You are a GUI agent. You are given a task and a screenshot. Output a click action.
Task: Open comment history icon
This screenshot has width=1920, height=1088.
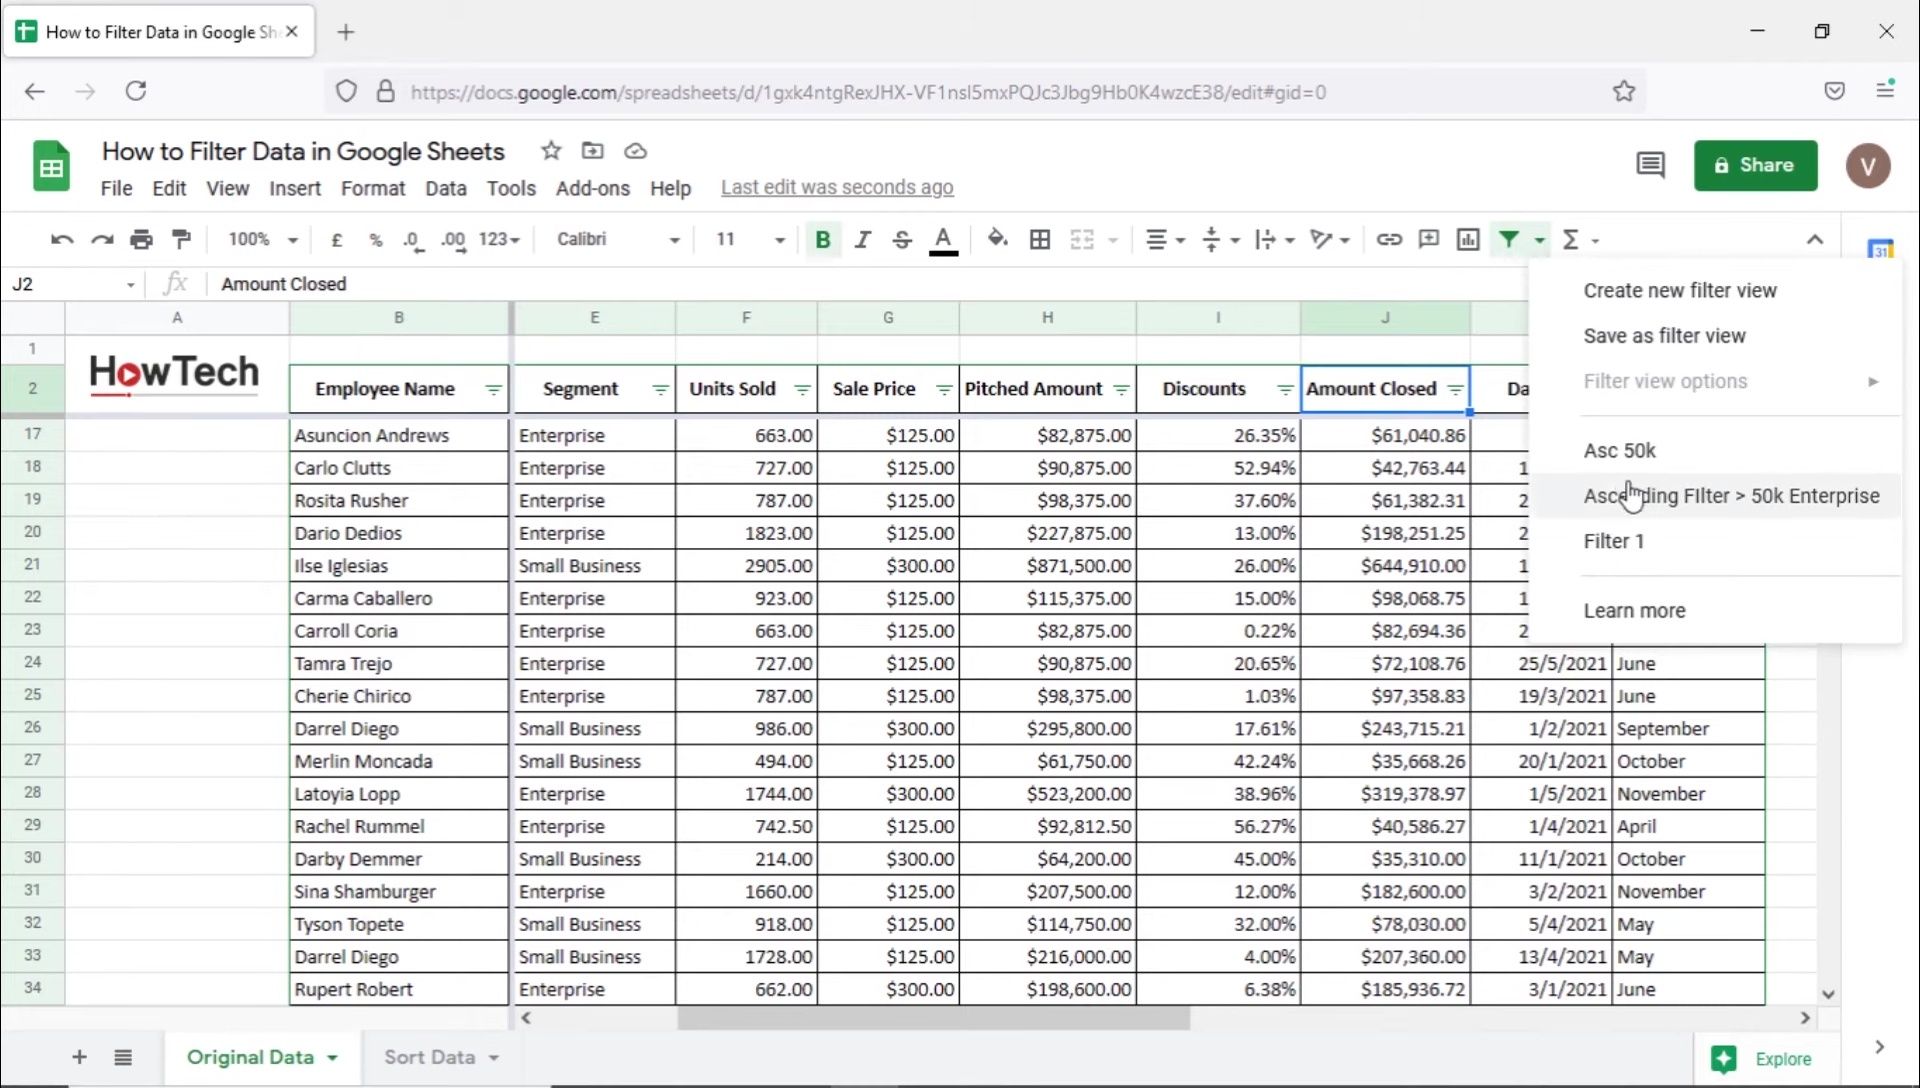click(x=1650, y=165)
